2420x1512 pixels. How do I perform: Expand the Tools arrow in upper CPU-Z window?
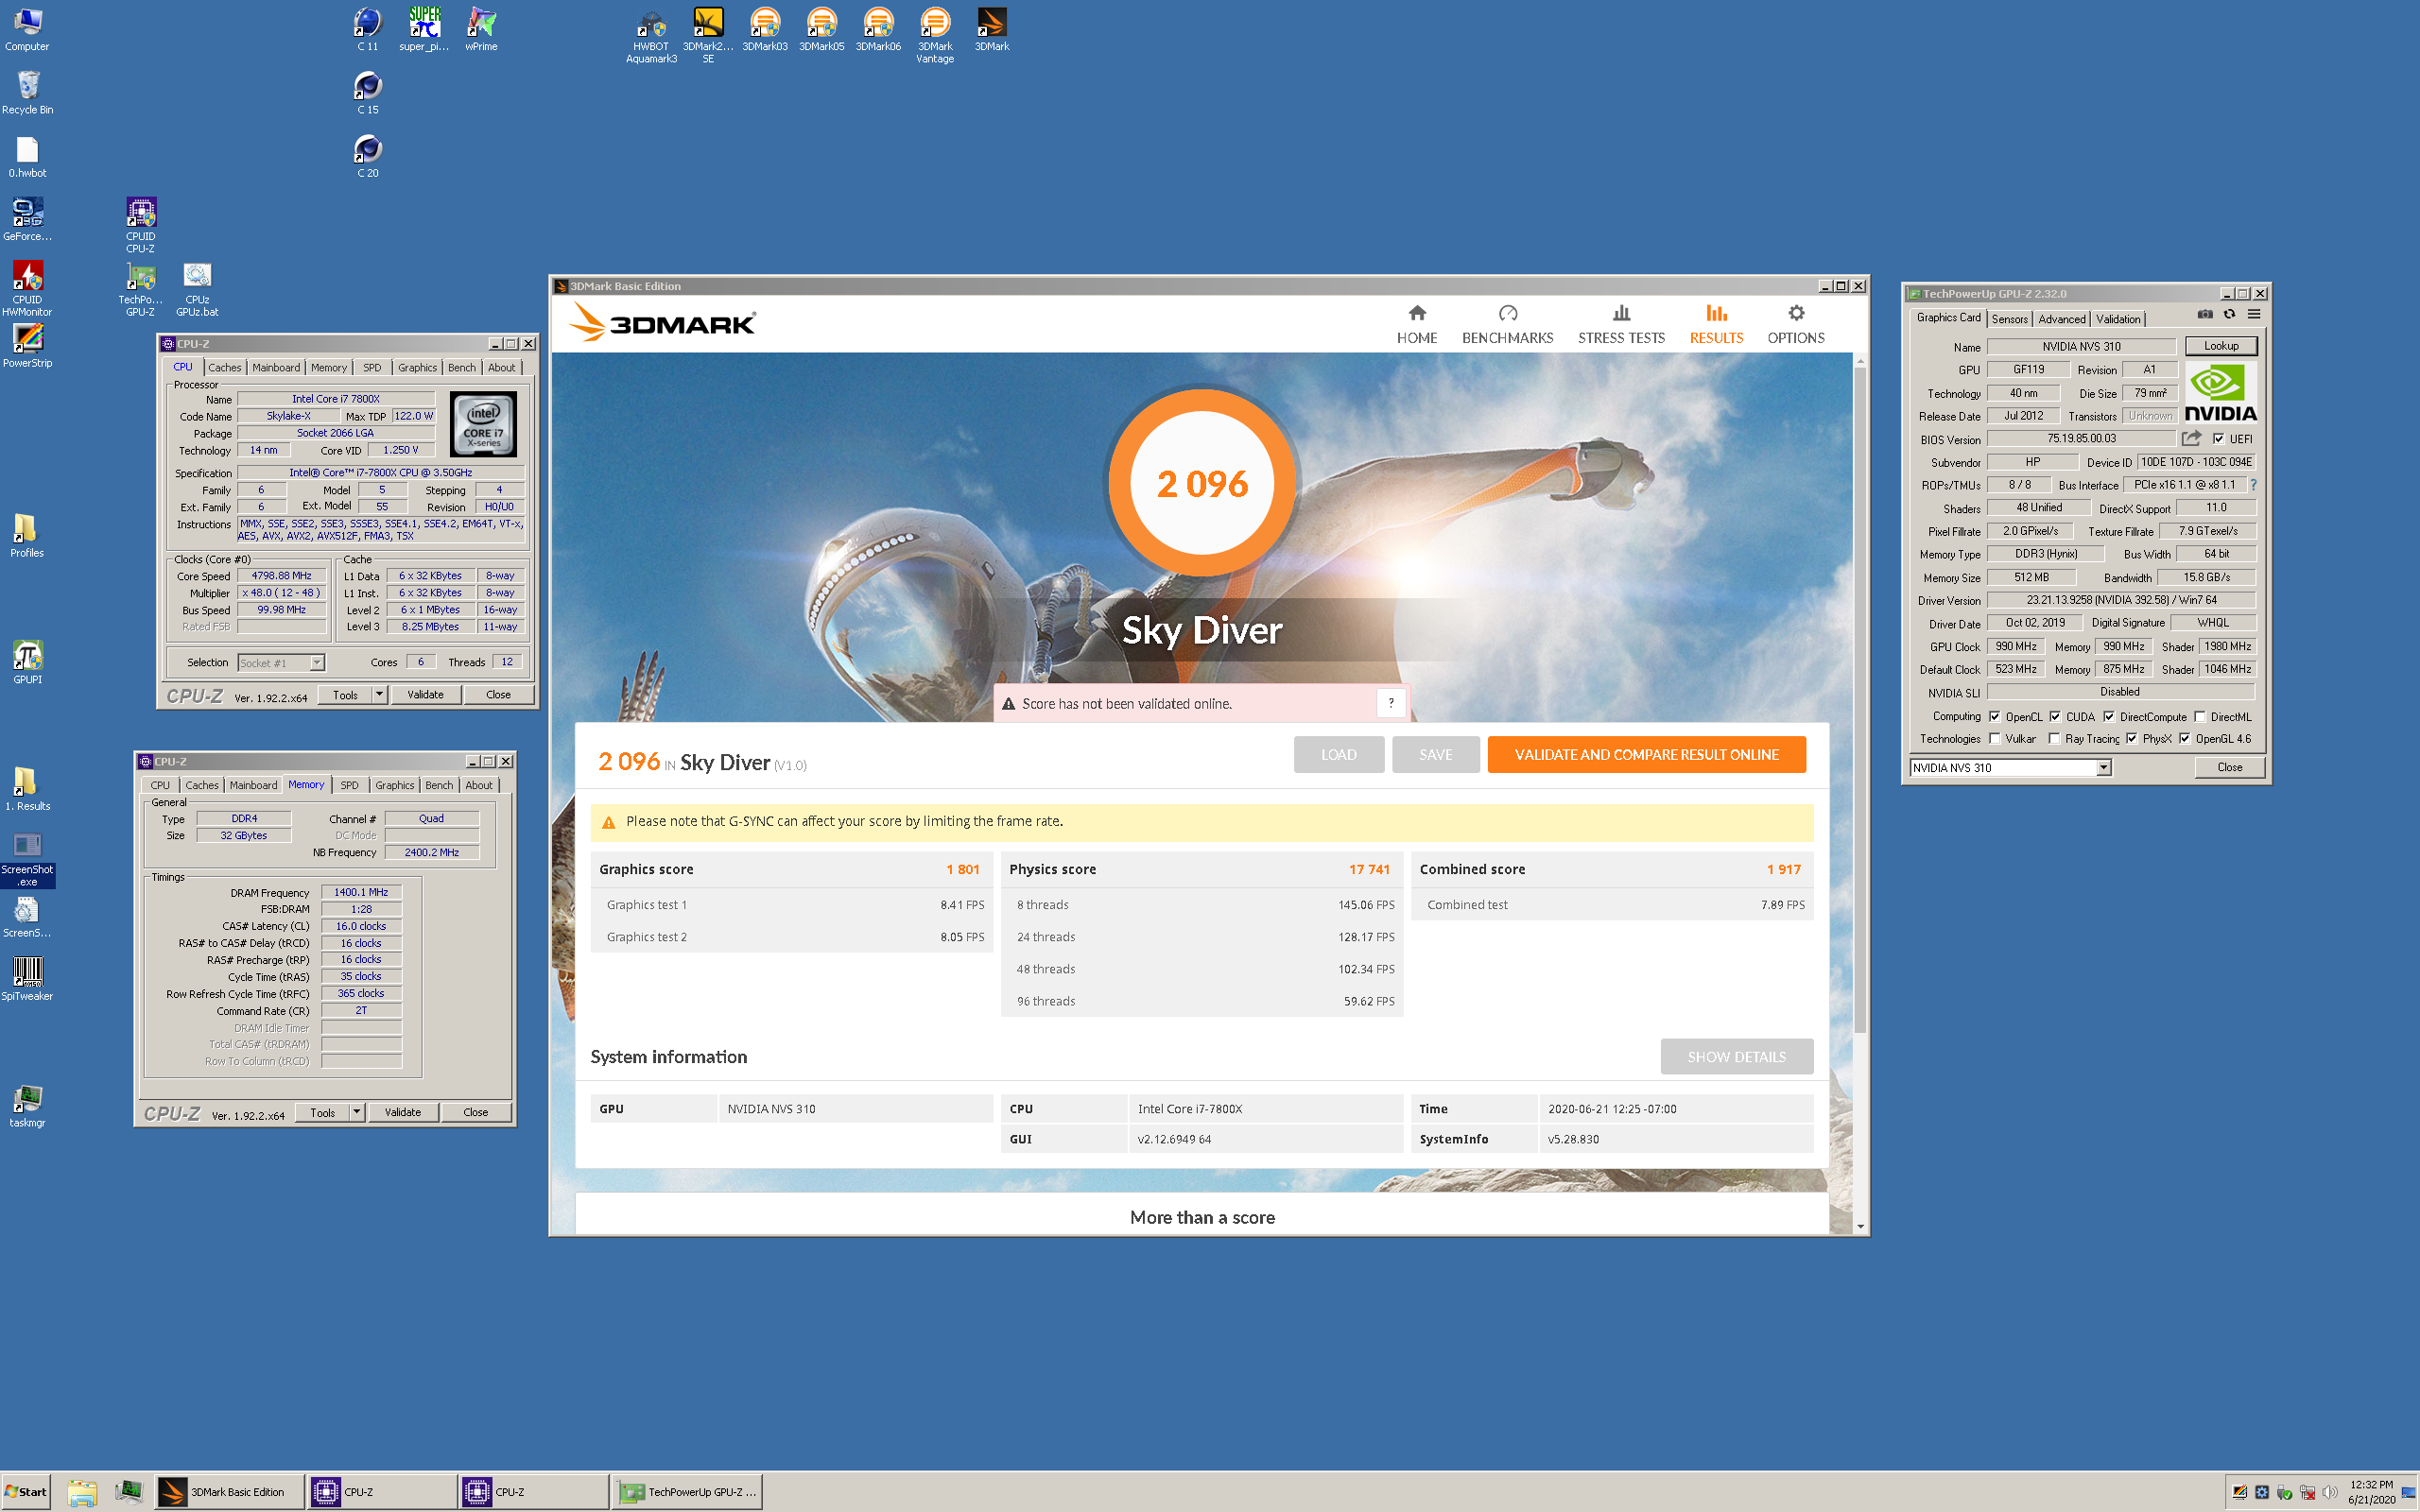(x=379, y=694)
